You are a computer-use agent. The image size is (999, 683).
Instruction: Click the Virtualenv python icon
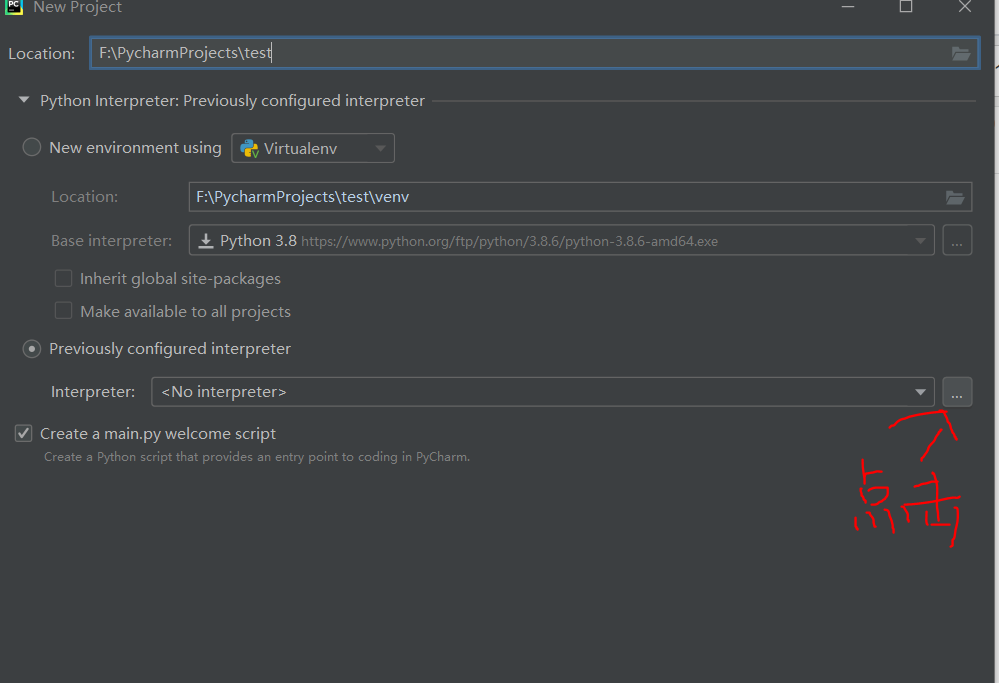pyautogui.click(x=249, y=148)
